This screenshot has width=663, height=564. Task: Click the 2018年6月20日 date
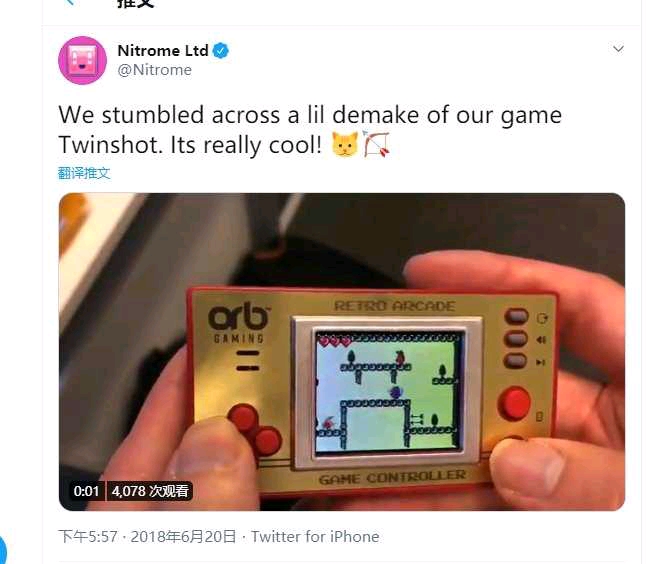(x=183, y=537)
